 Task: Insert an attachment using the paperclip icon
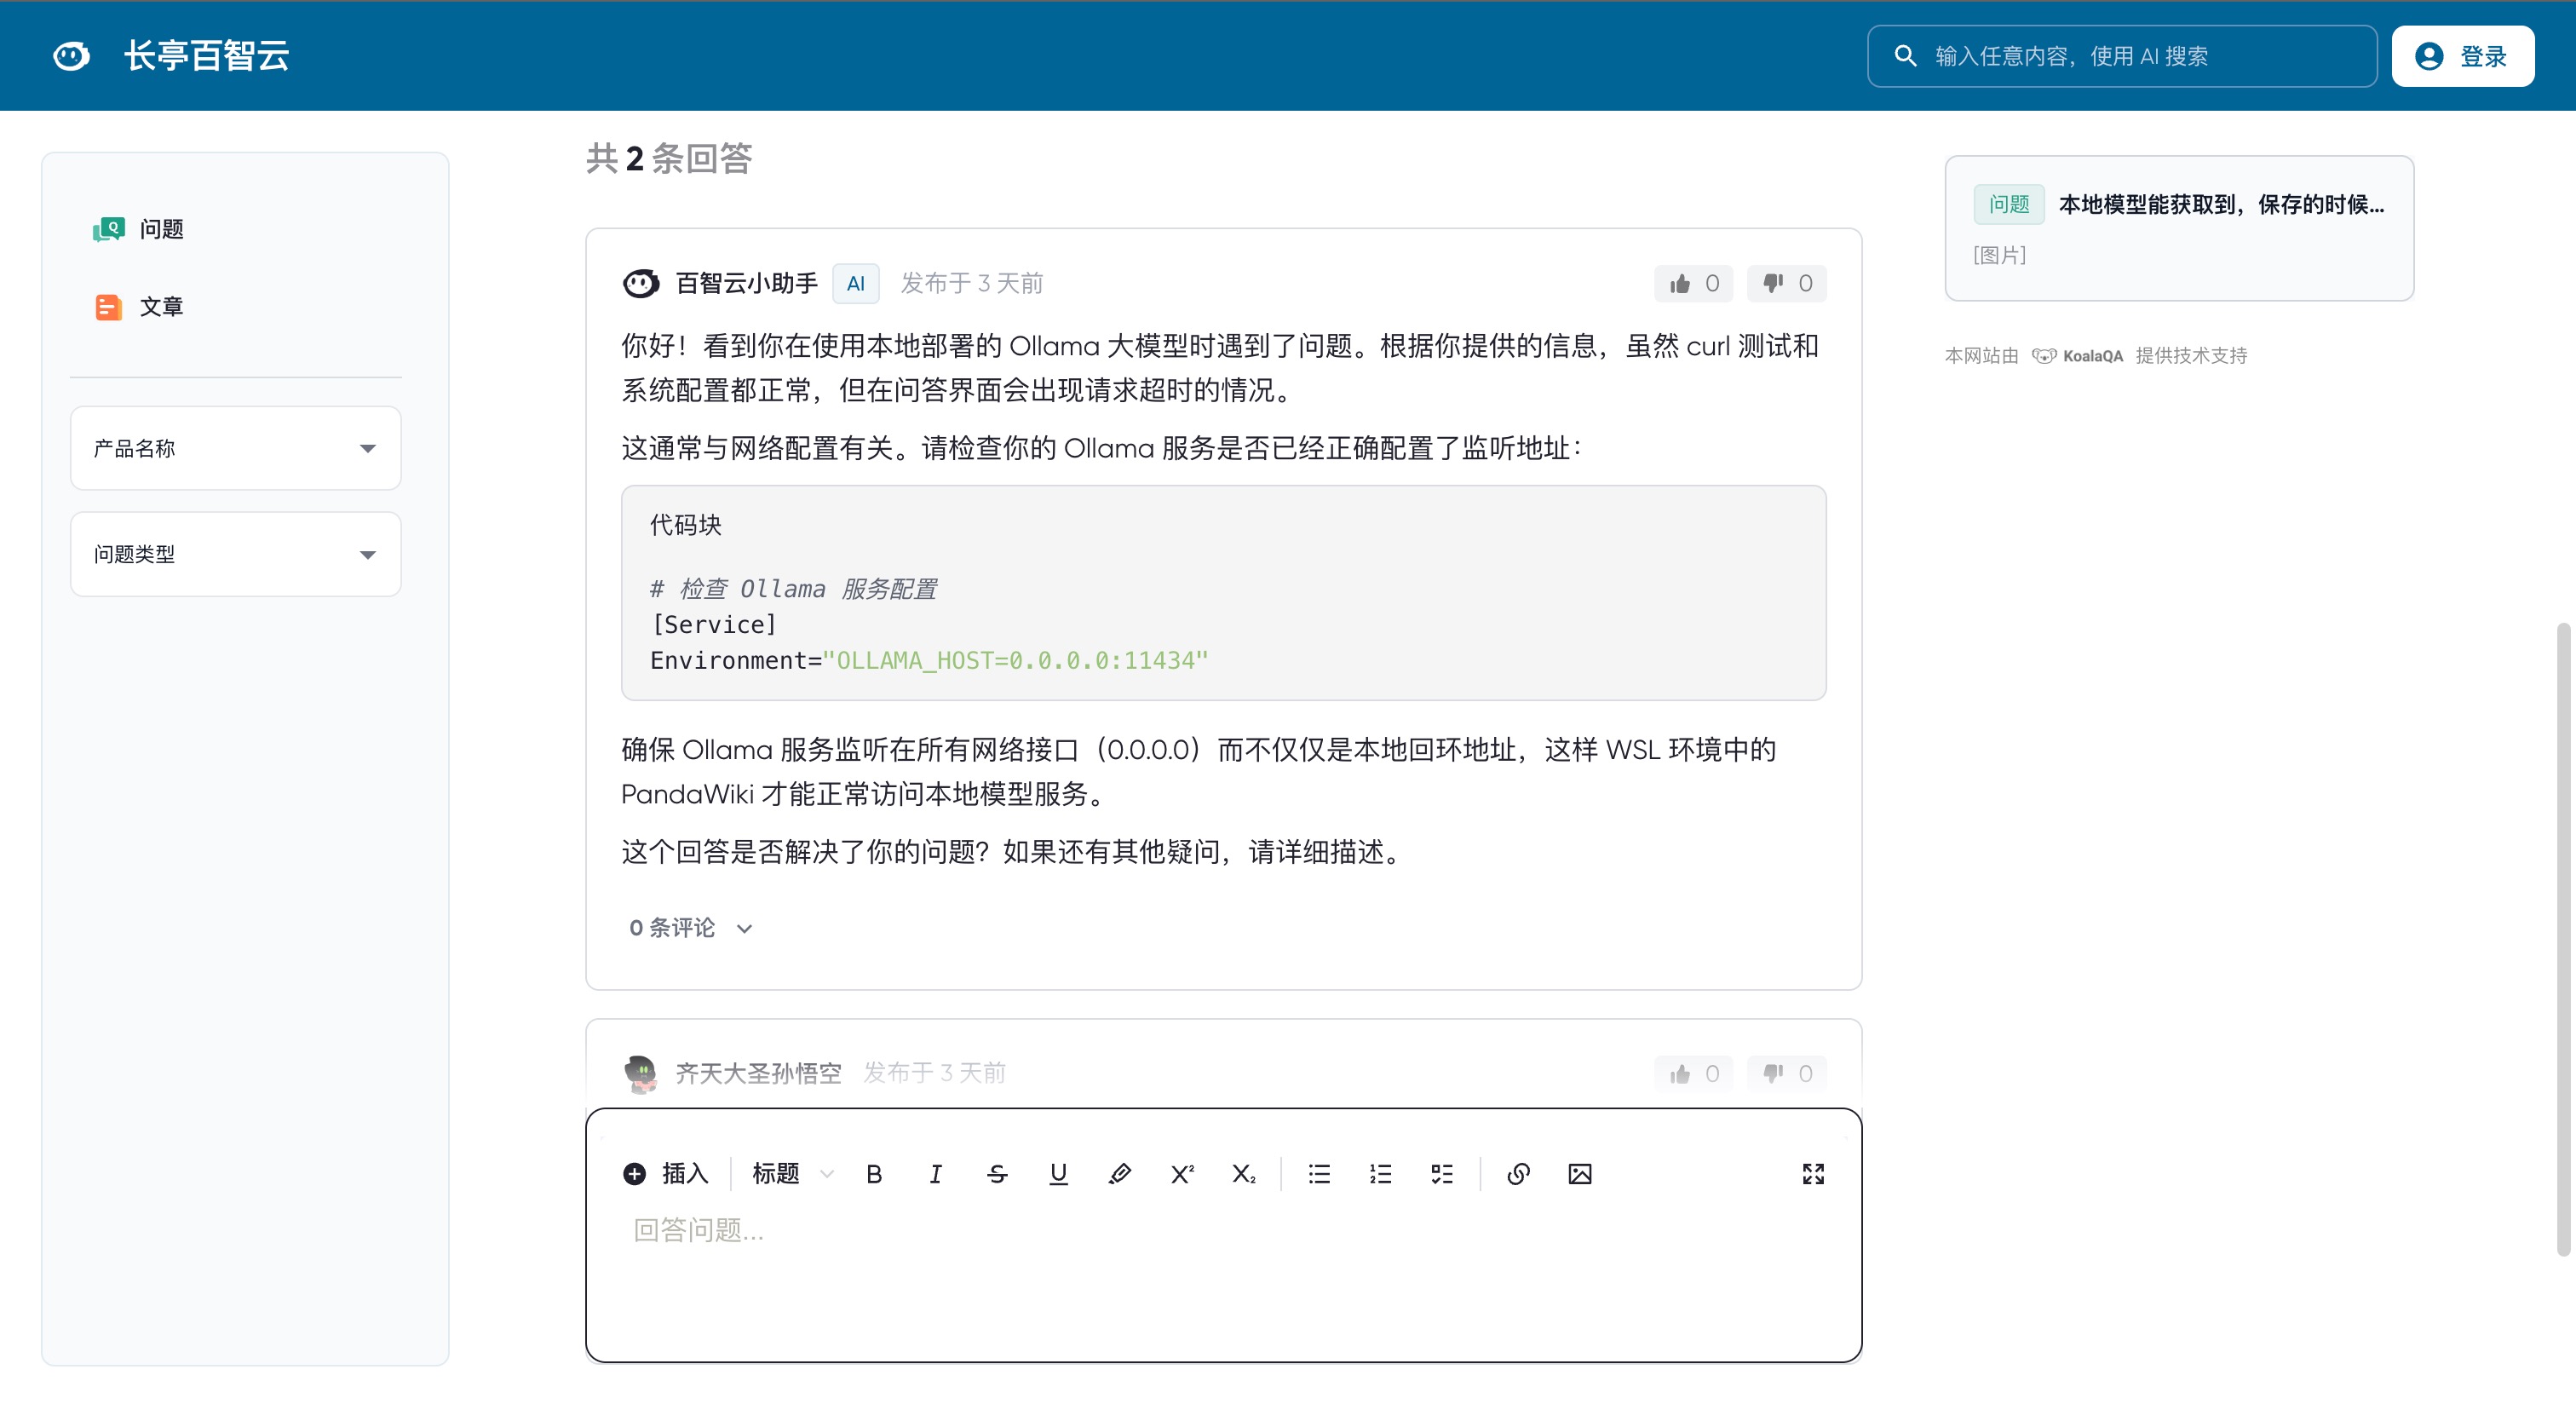1120,1174
